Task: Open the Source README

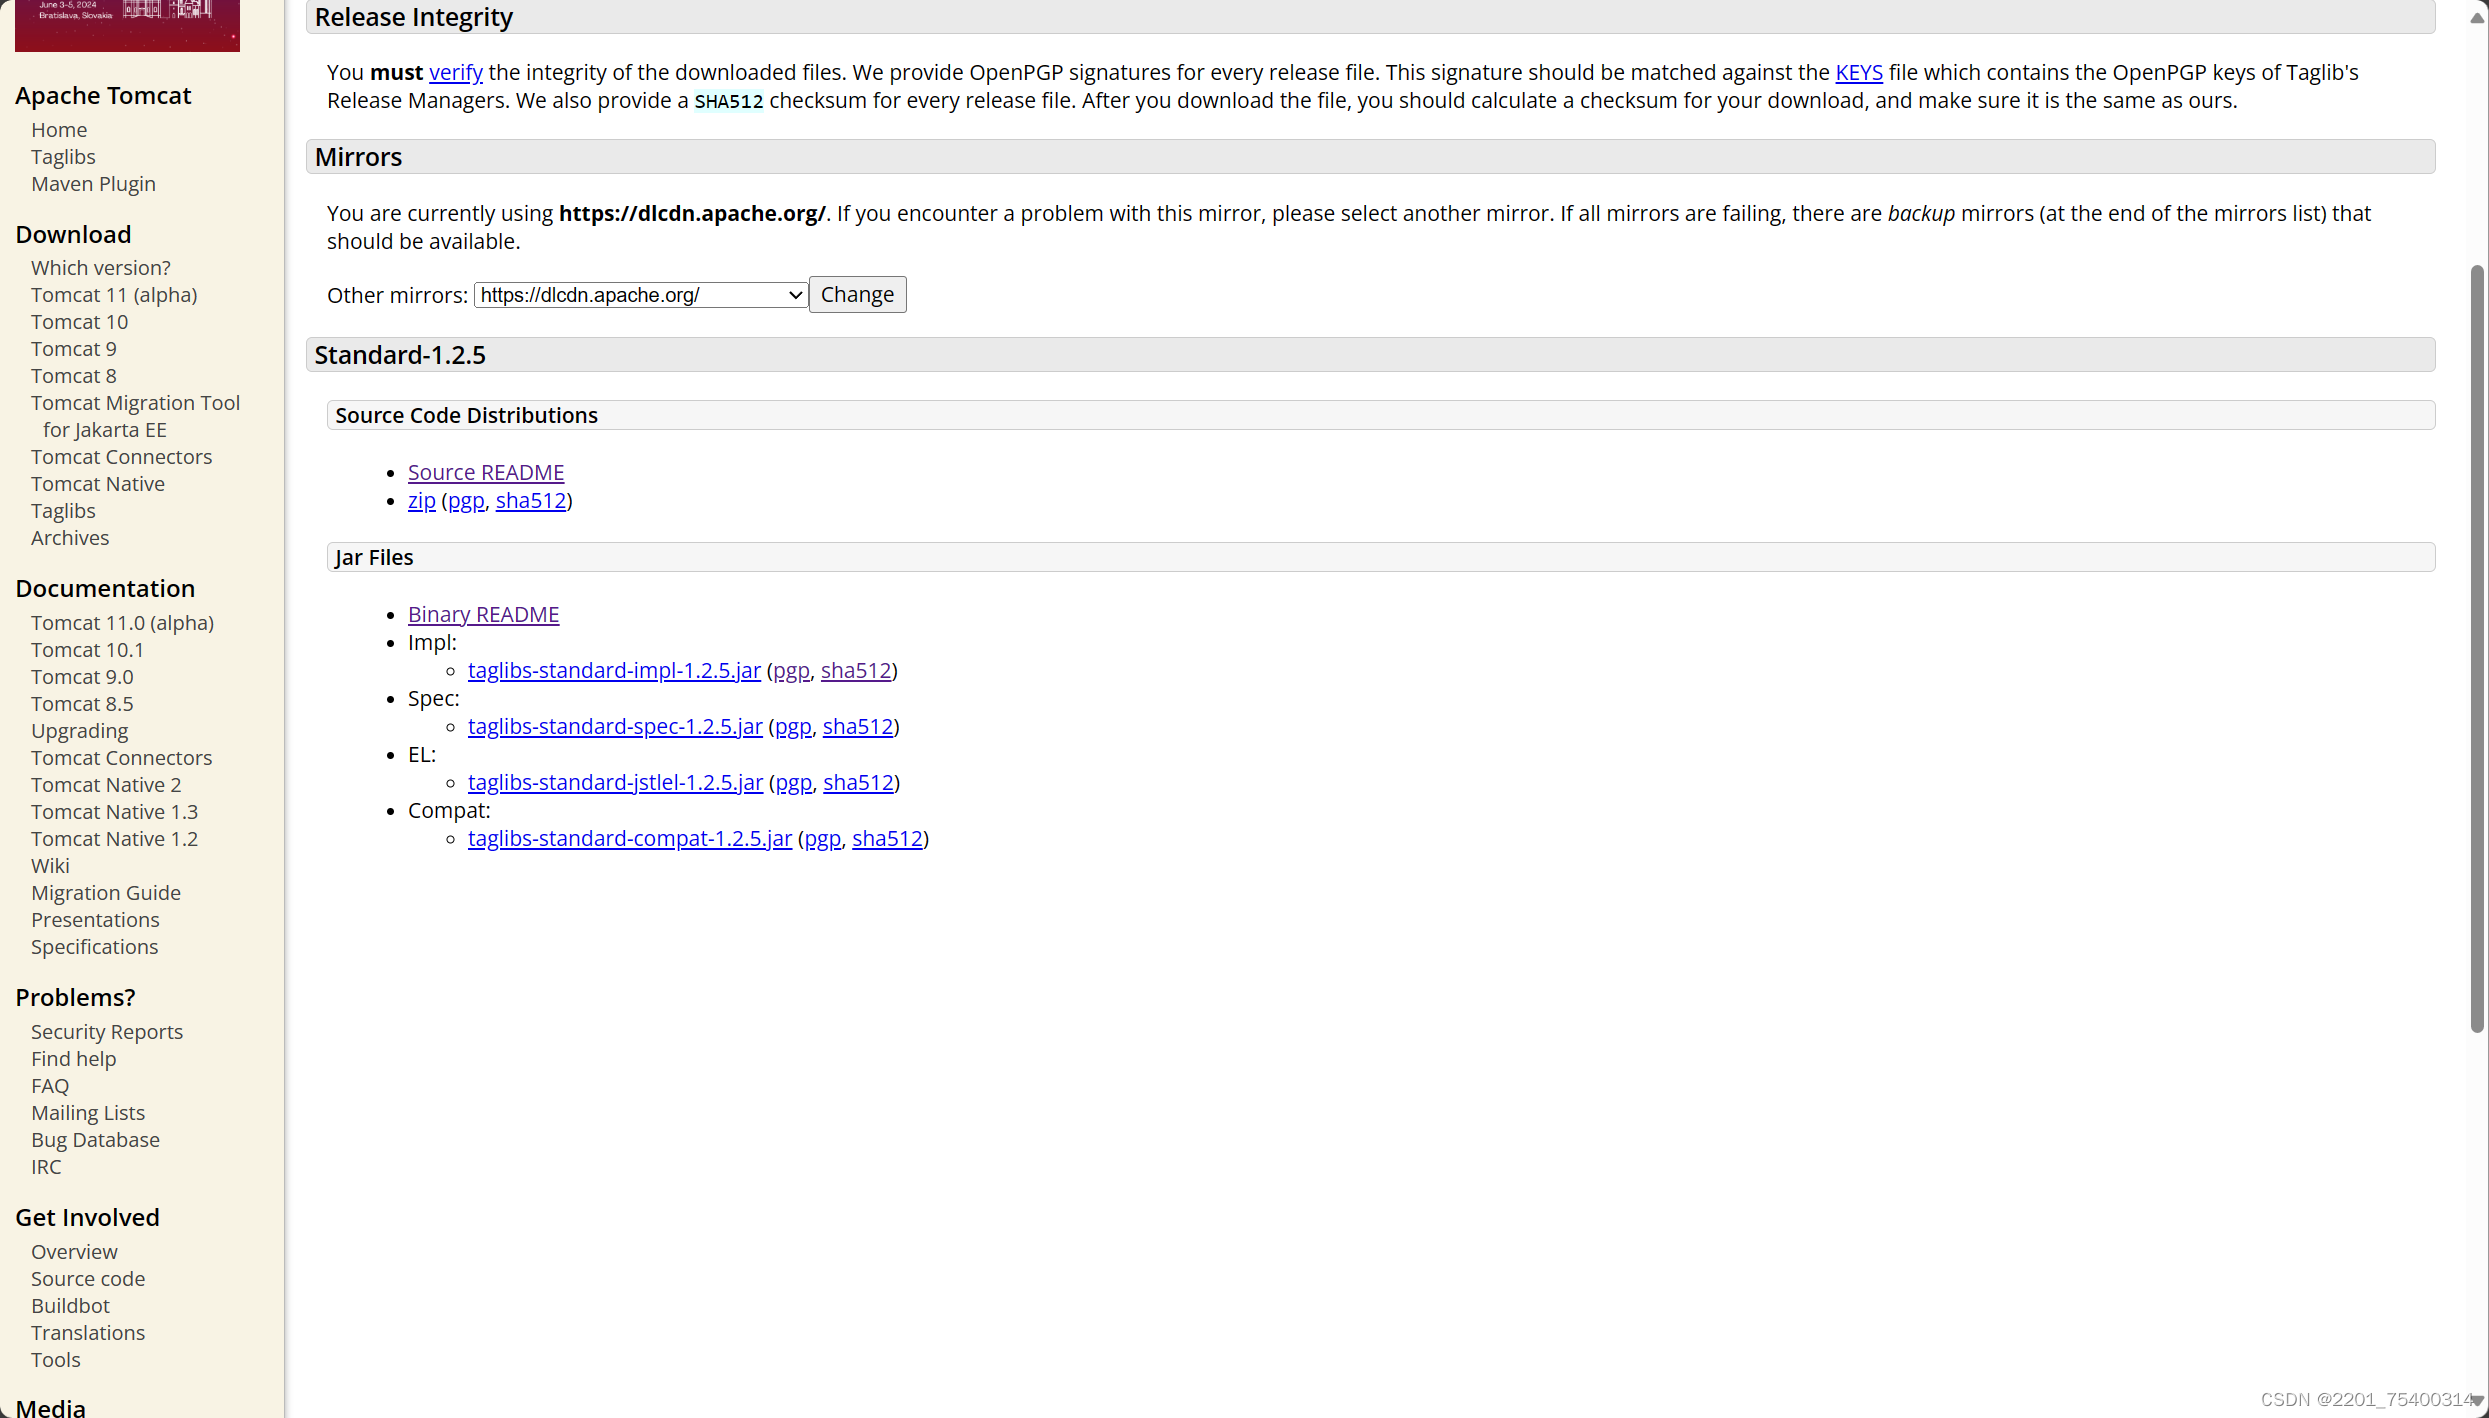Action: pos(485,471)
